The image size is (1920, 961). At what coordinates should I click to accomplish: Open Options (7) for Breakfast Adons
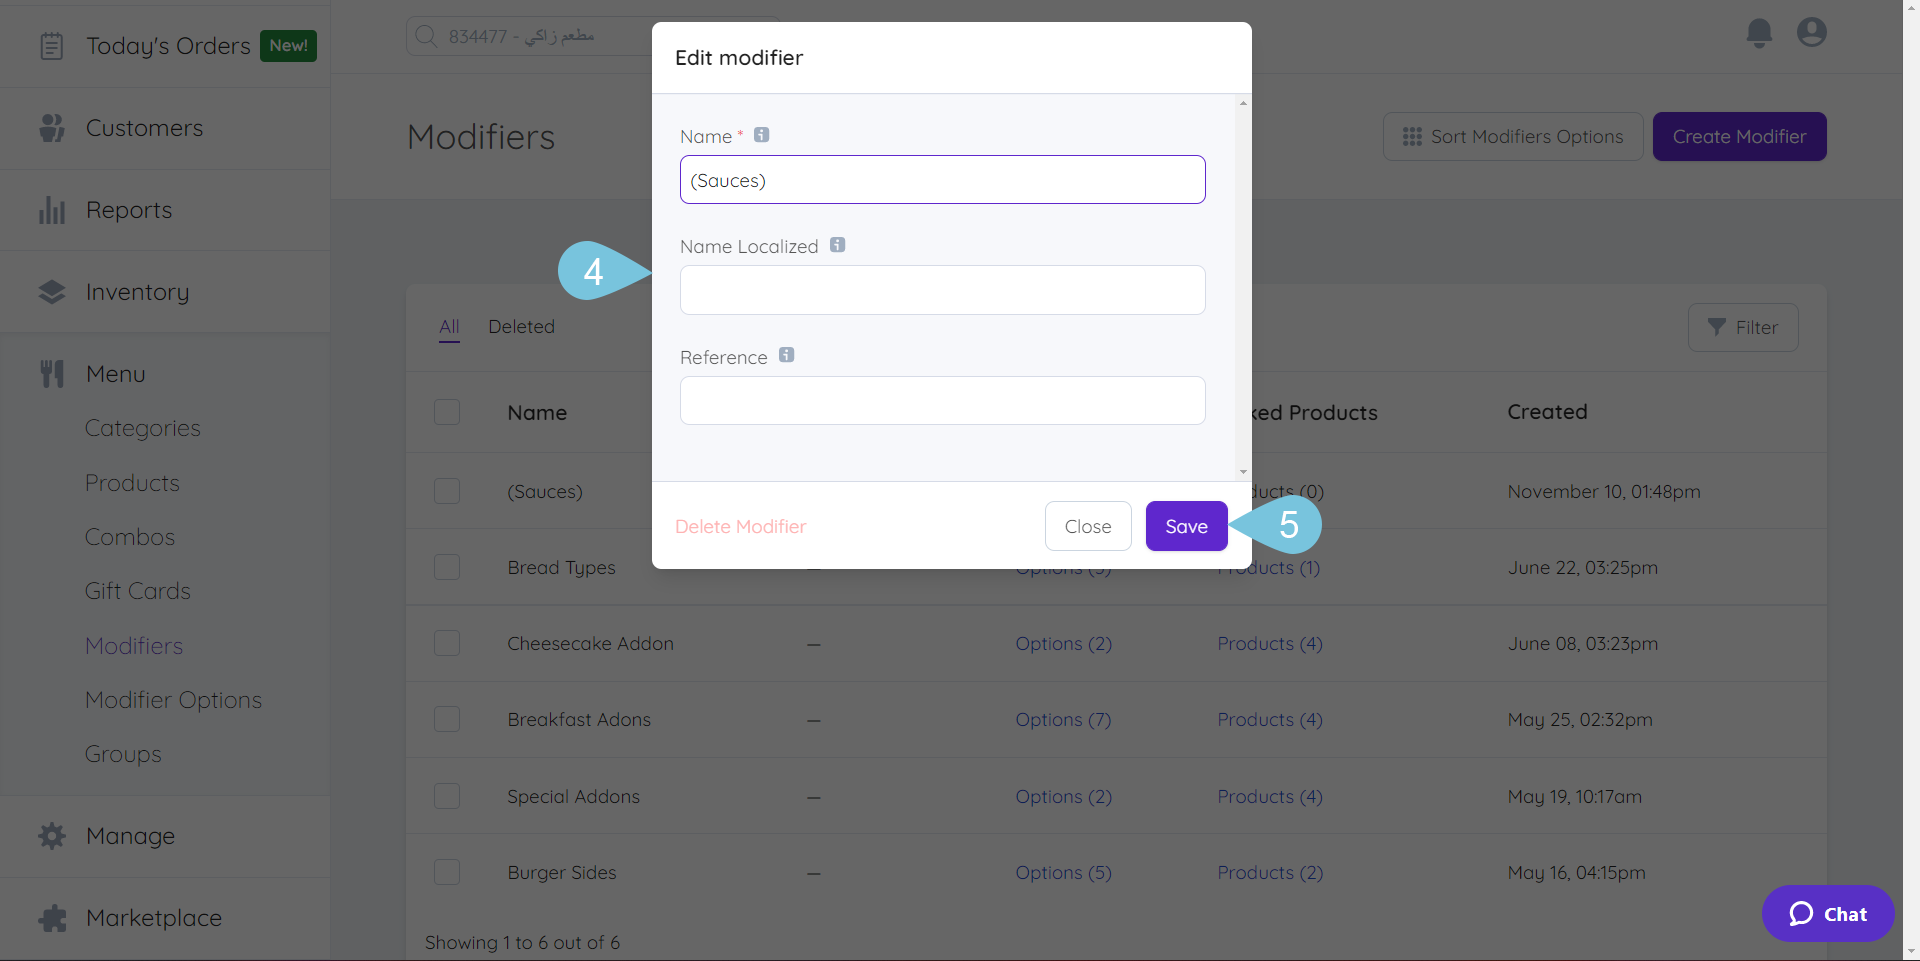click(1063, 719)
